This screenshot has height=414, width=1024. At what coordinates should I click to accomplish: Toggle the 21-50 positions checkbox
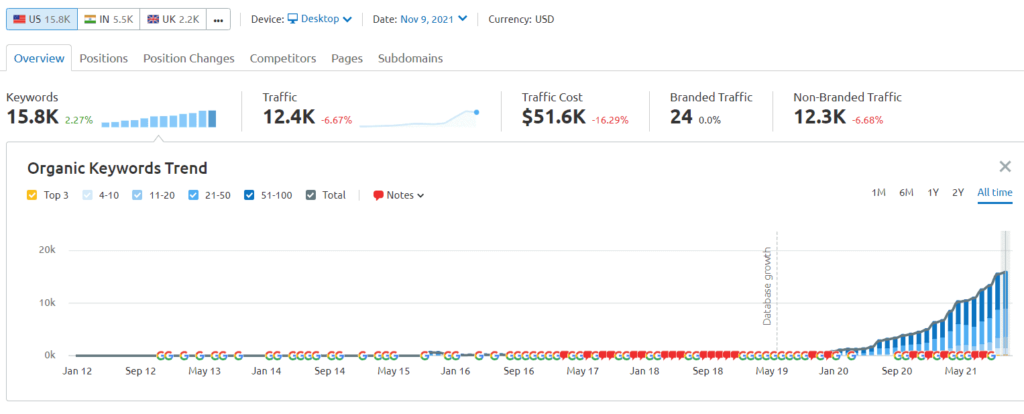193,195
